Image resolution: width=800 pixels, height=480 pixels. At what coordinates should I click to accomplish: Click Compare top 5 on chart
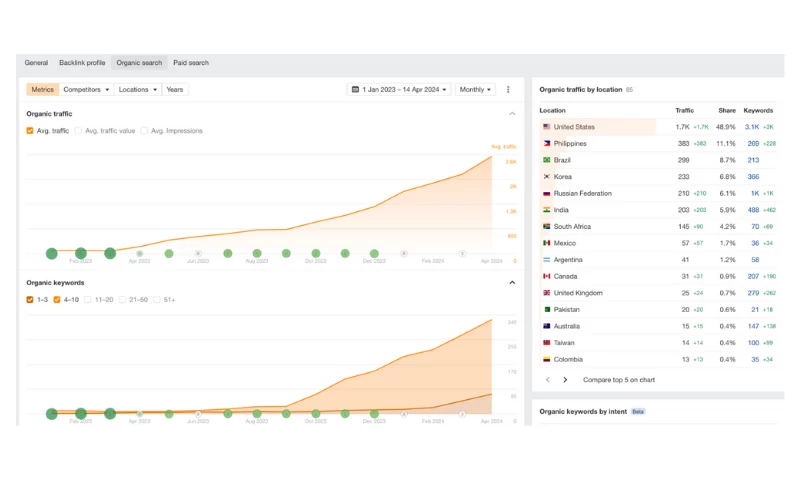coord(619,380)
